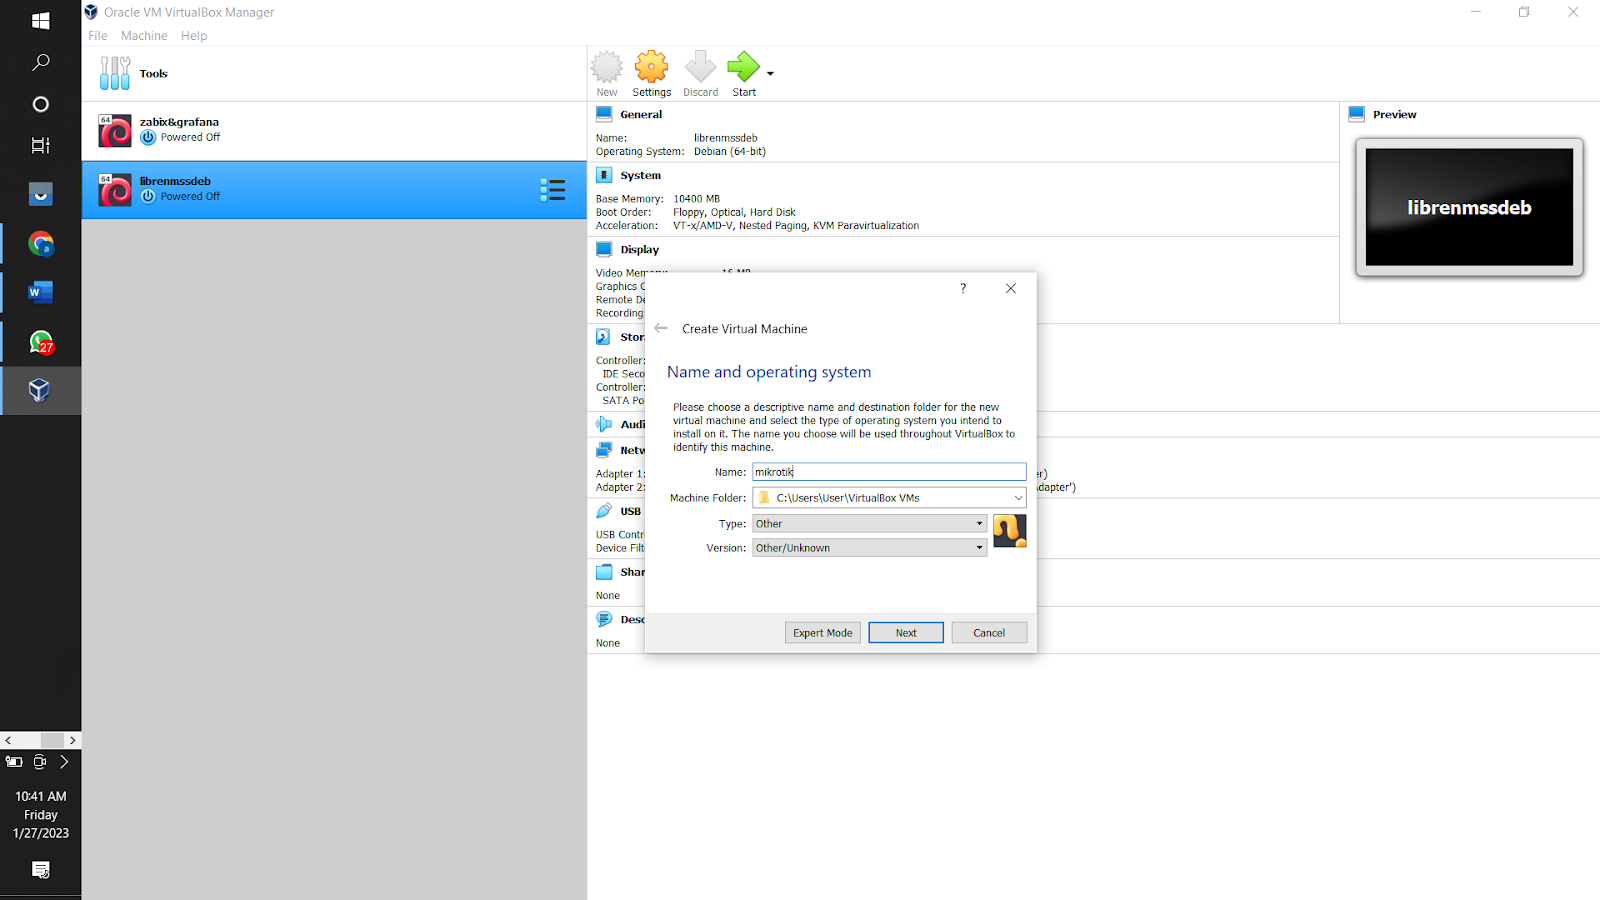Open Microsoft Word from the taskbar

coord(41,292)
